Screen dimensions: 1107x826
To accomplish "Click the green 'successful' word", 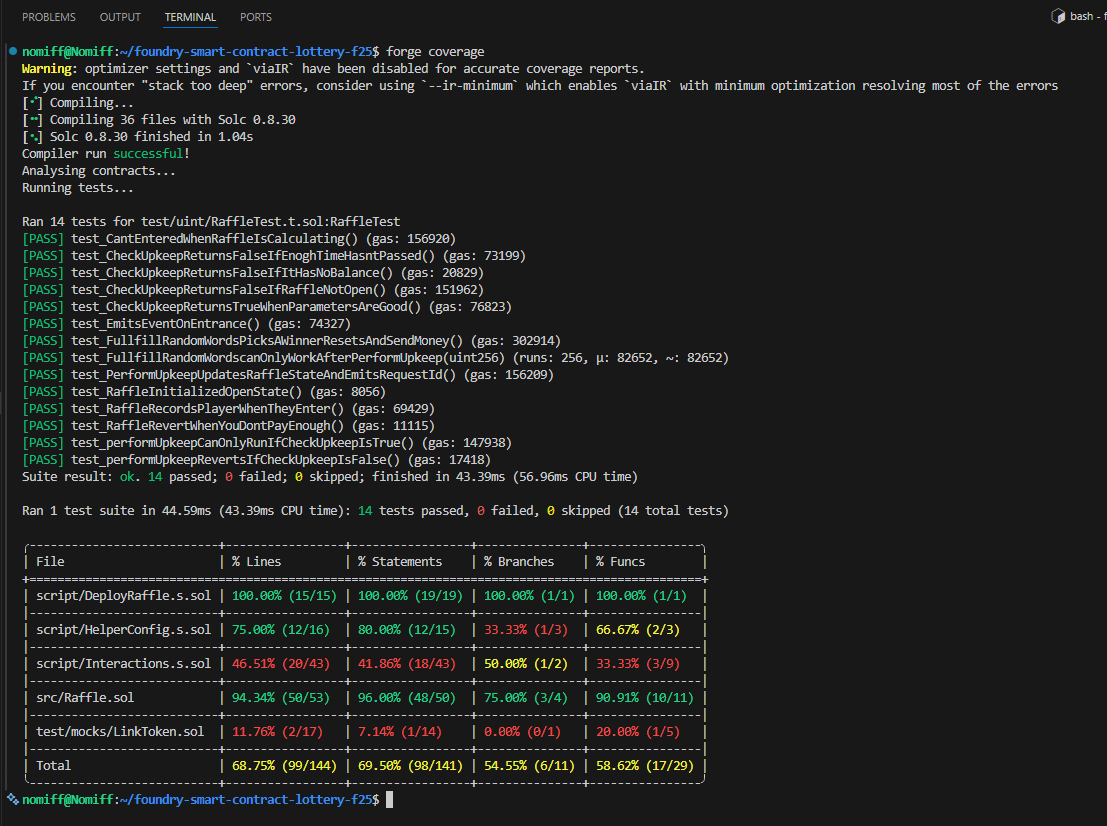I will coord(148,153).
